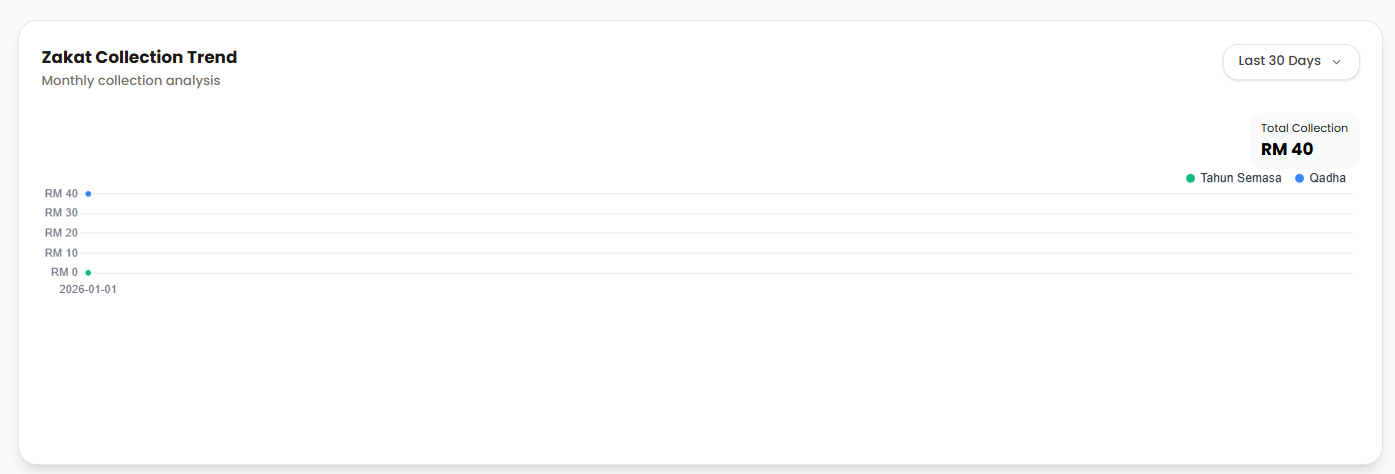The image size is (1395, 474).
Task: Toggle the Qadha series legend label
Action: [x=1327, y=178]
